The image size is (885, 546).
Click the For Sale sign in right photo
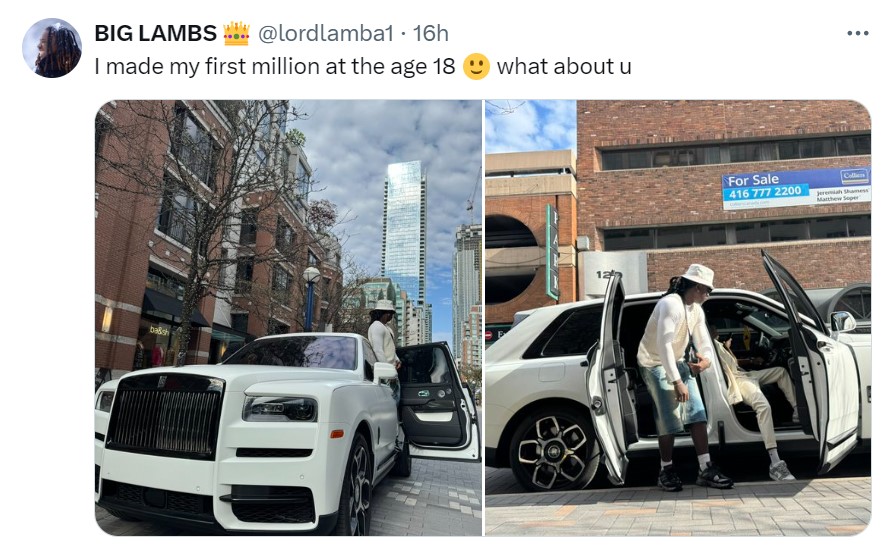[x=796, y=188]
